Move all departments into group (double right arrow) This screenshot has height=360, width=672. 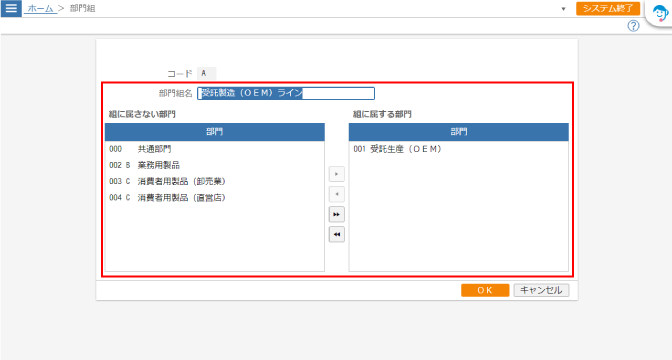click(336, 214)
